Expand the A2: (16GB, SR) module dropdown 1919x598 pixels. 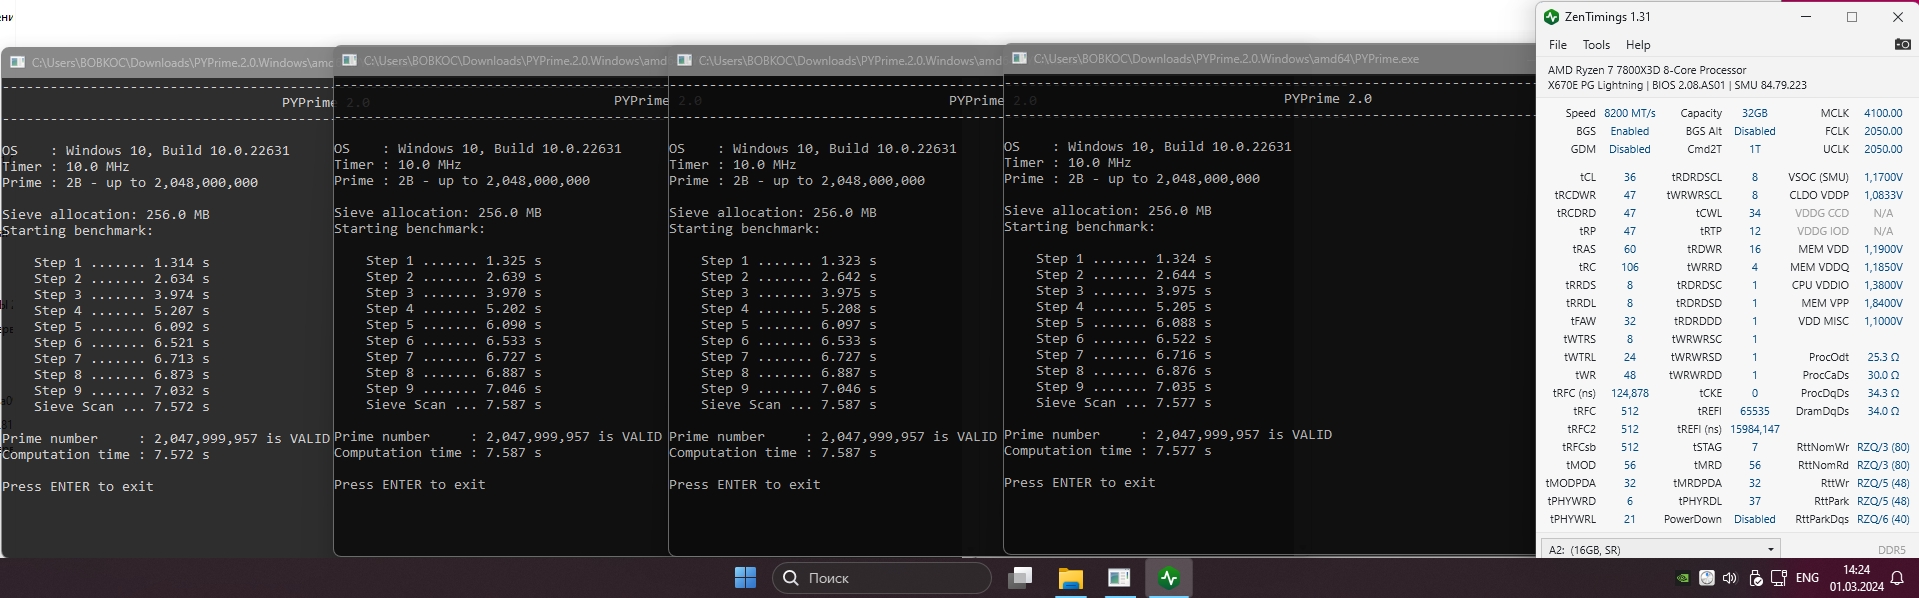coord(1661,549)
